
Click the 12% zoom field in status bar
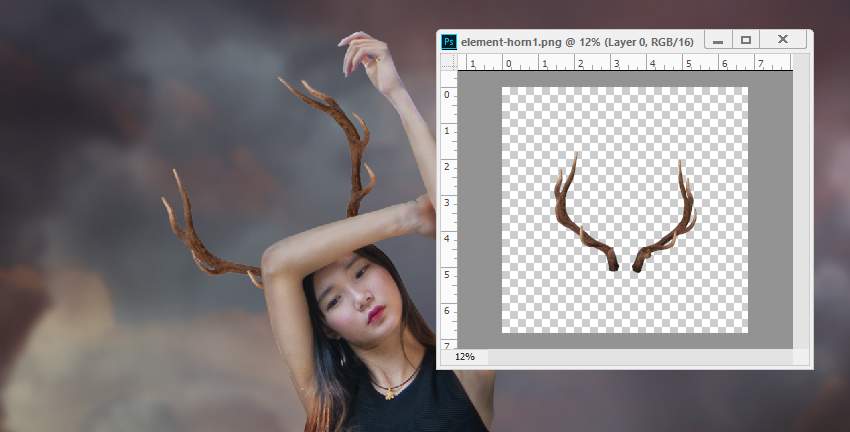tap(465, 357)
